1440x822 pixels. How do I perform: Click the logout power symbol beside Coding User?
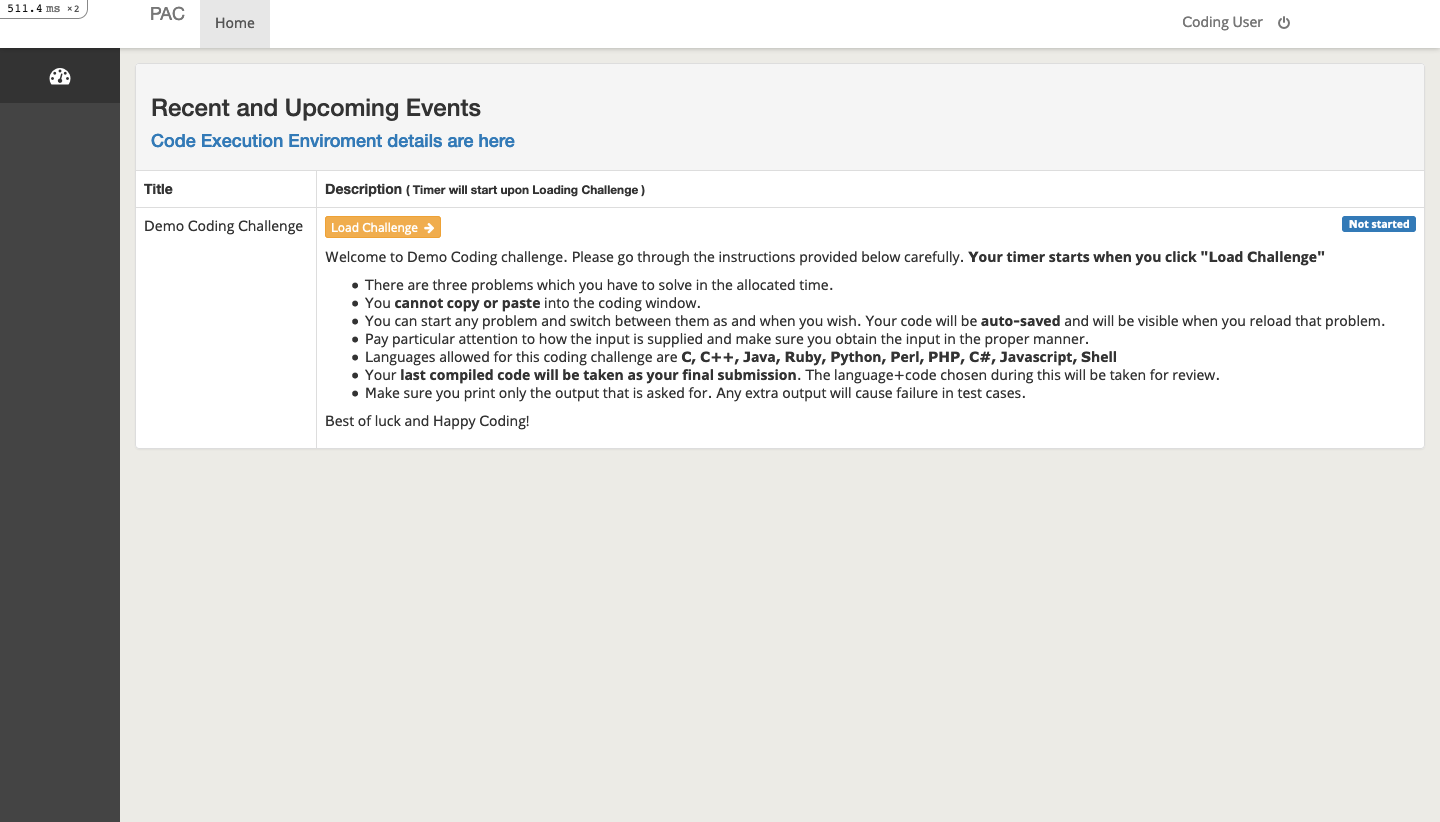tap(1283, 22)
